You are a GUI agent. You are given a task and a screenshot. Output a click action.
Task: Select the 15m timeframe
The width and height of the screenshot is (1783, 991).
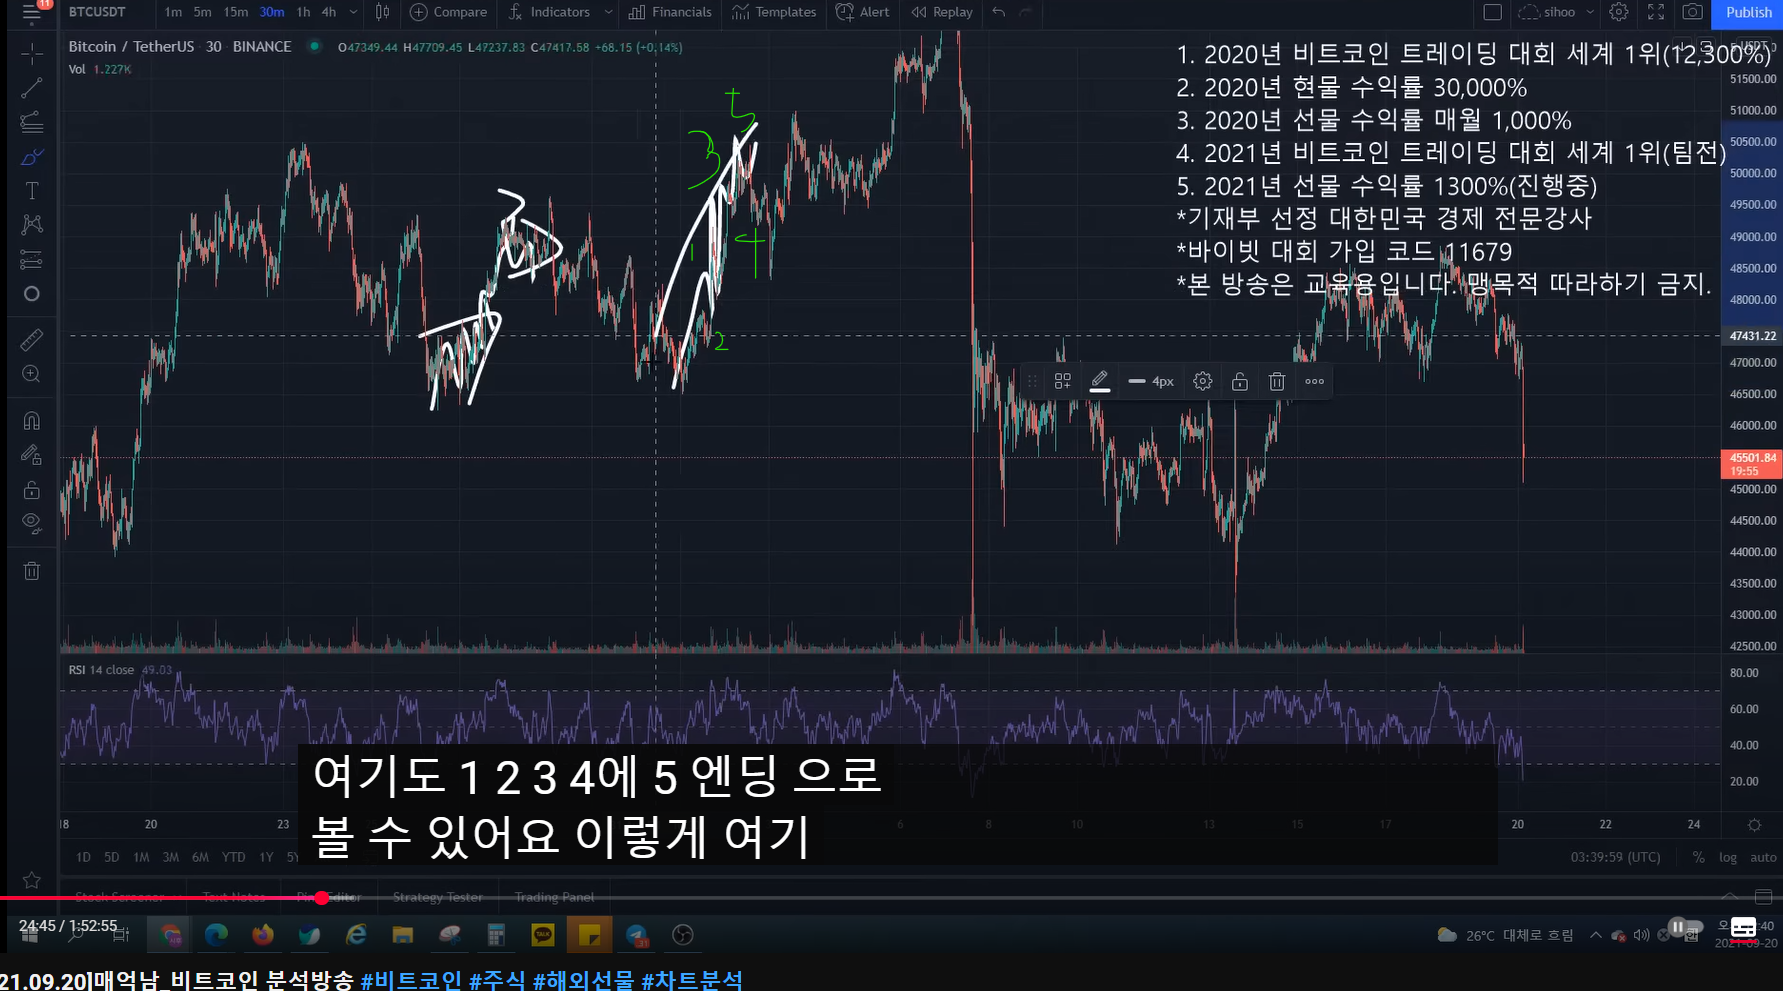coord(236,12)
